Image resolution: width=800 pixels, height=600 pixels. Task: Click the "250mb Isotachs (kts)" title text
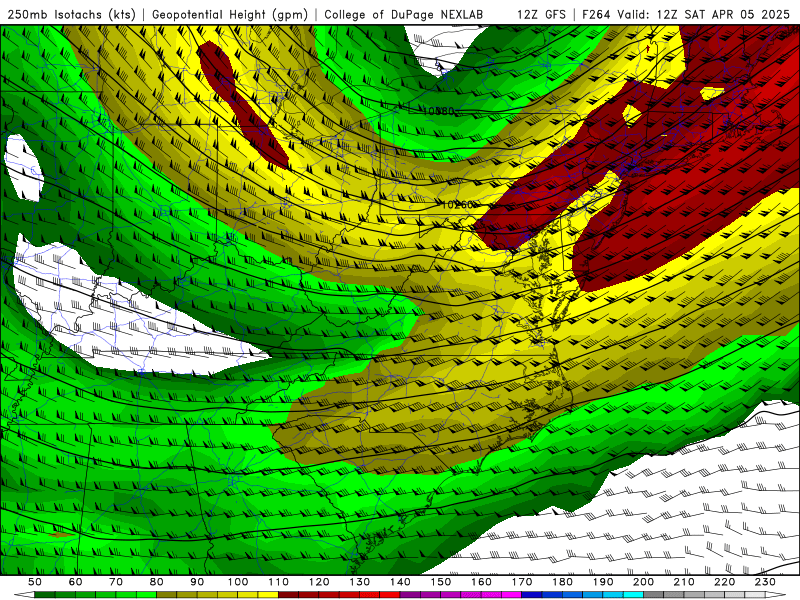pos(71,14)
